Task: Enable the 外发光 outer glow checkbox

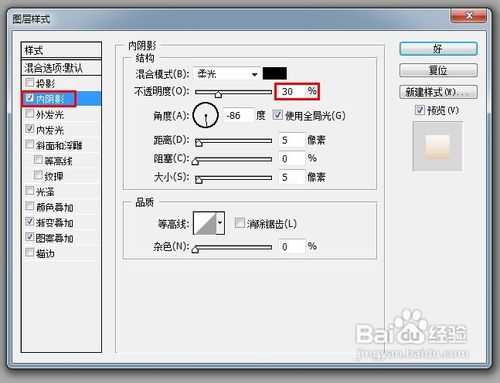Action: coord(30,114)
